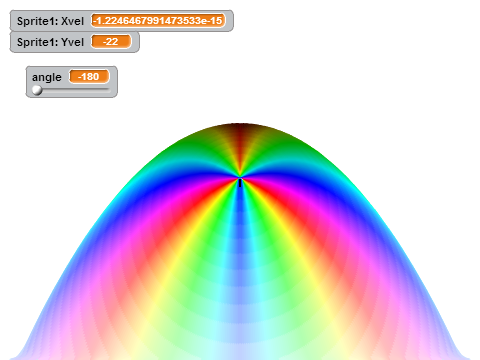The image size is (480, 360).
Task: Click the Sprite1: Yvel monitor label
Action: click(x=50, y=42)
